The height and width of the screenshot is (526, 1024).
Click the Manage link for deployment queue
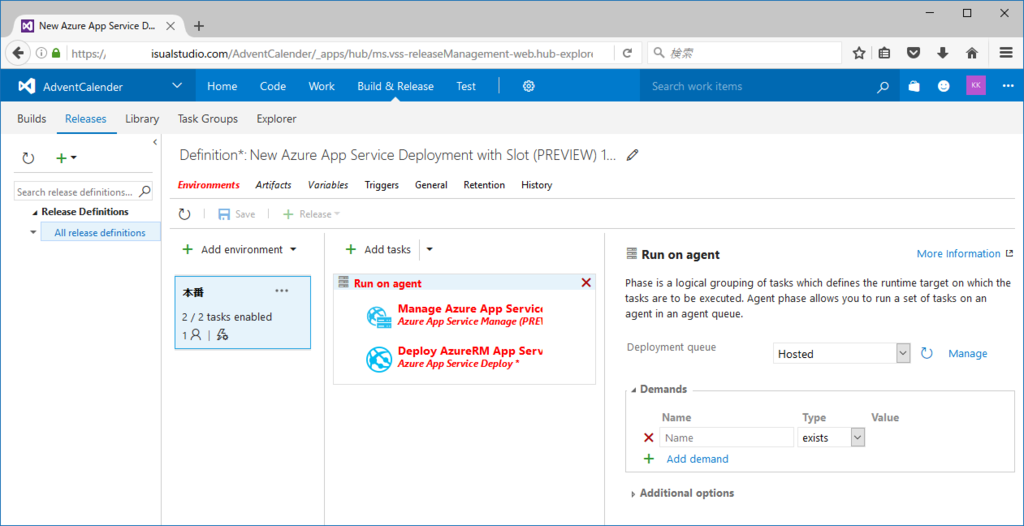pos(967,353)
